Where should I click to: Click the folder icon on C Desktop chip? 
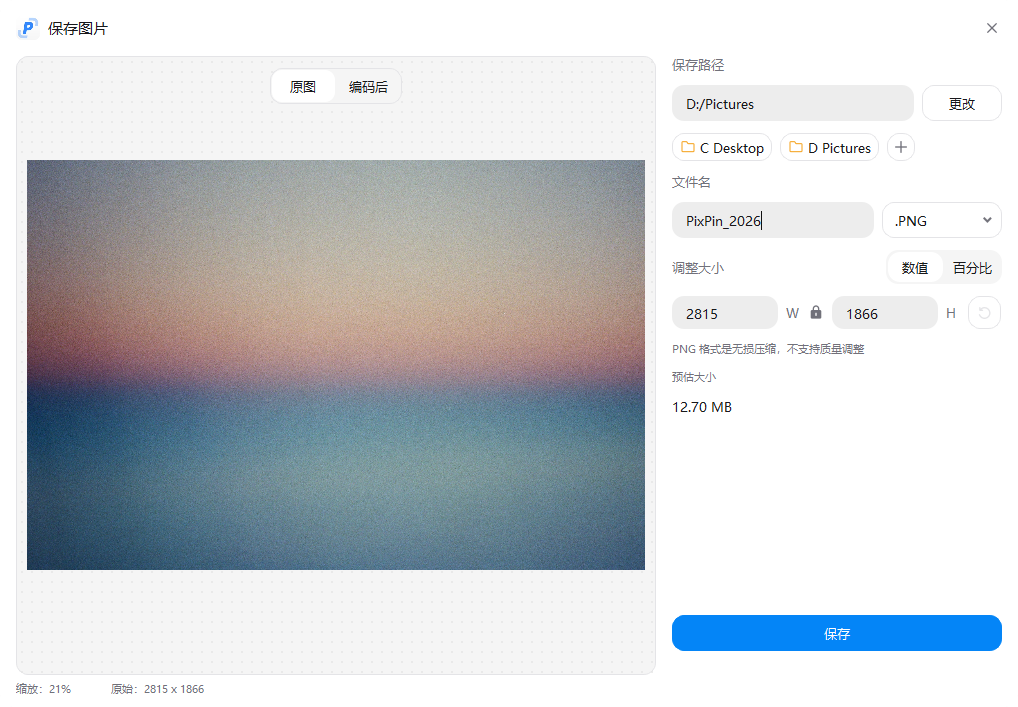[x=686, y=147]
